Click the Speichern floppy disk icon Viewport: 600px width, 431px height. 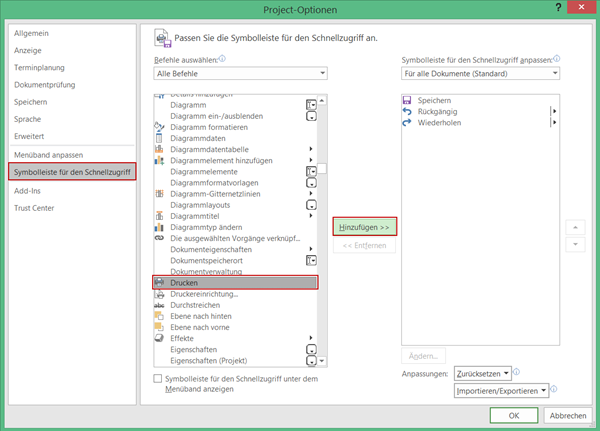(x=407, y=100)
